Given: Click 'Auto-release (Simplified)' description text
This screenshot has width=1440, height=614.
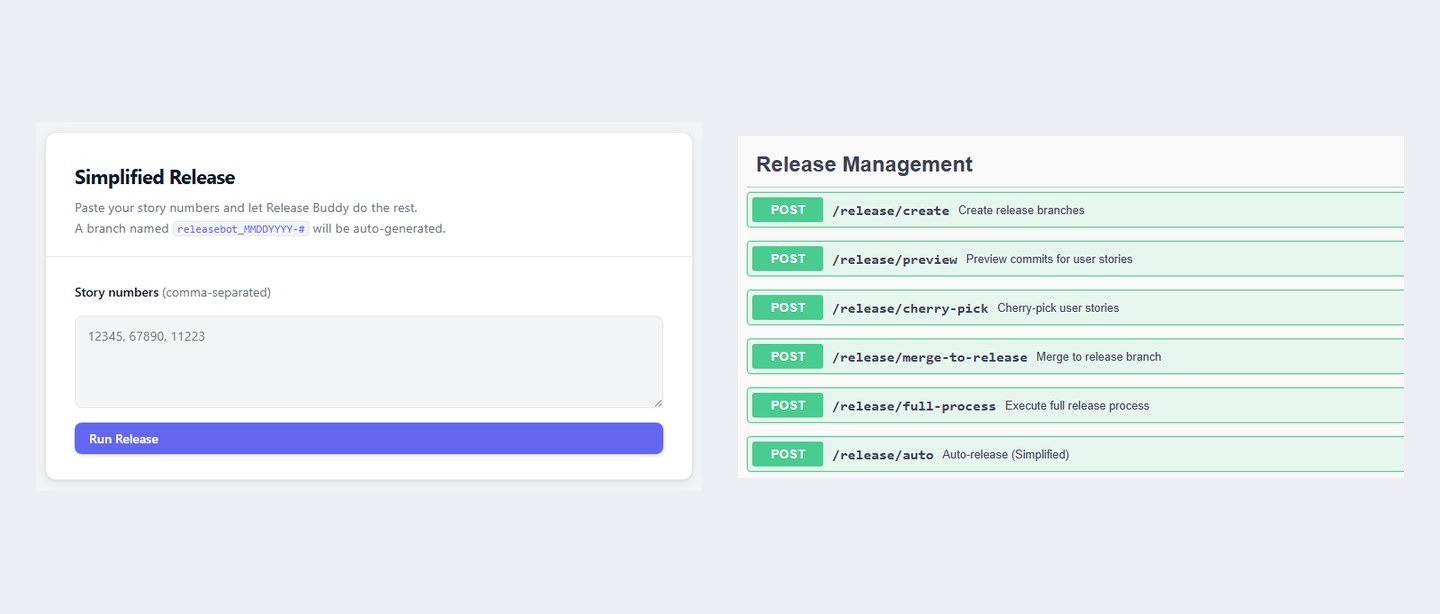Looking at the screenshot, I should tap(1005, 455).
